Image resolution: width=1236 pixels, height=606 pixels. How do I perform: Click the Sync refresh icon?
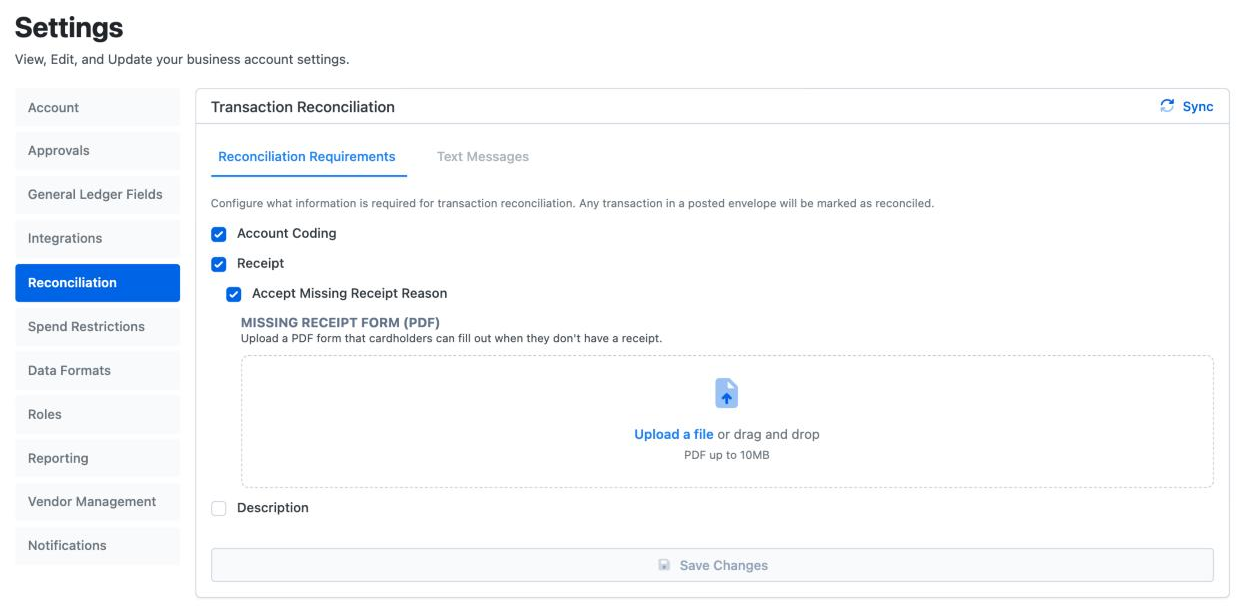point(1167,106)
